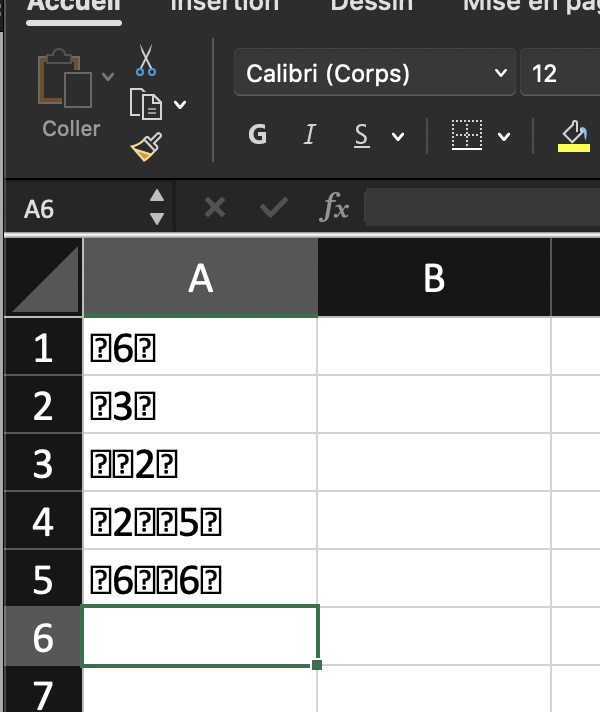This screenshot has width=600, height=712.
Task: Click the Select All corner triangle
Action: point(44,277)
